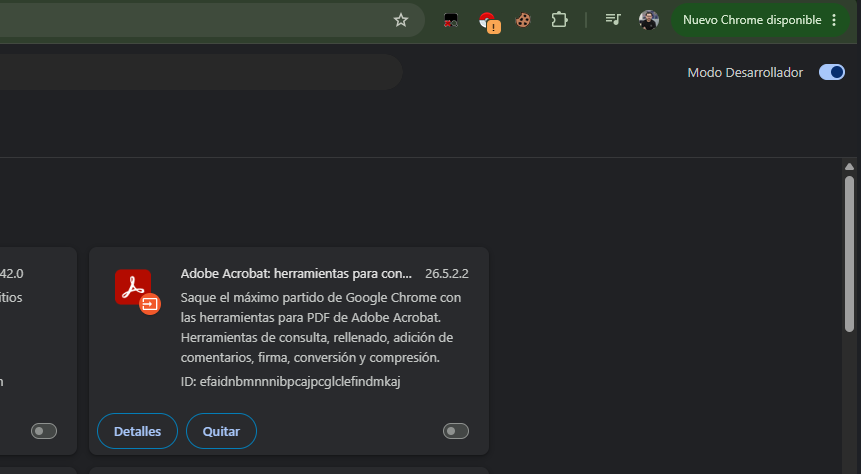The image size is (861, 474).
Task: Click Quitar to remove Adobe Acrobat
Action: (221, 431)
